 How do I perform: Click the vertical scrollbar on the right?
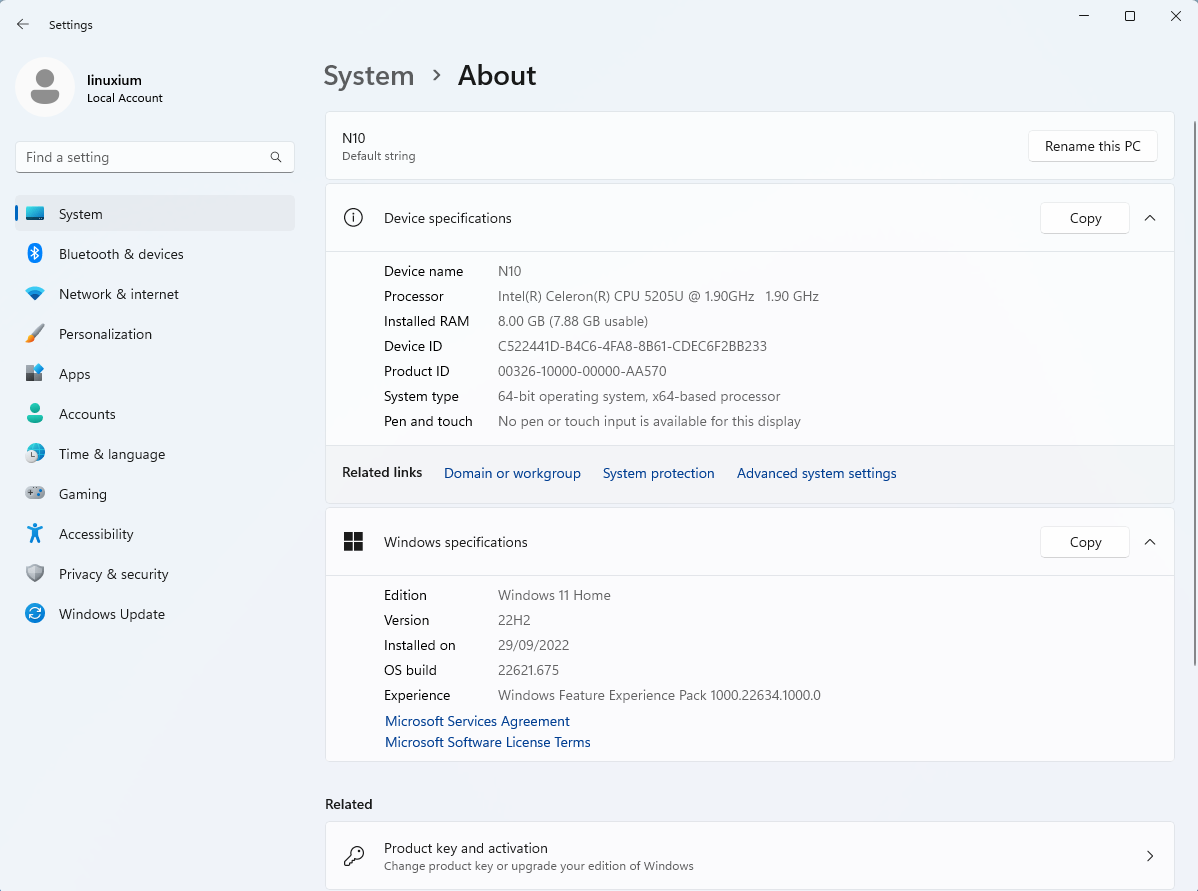(1195, 393)
